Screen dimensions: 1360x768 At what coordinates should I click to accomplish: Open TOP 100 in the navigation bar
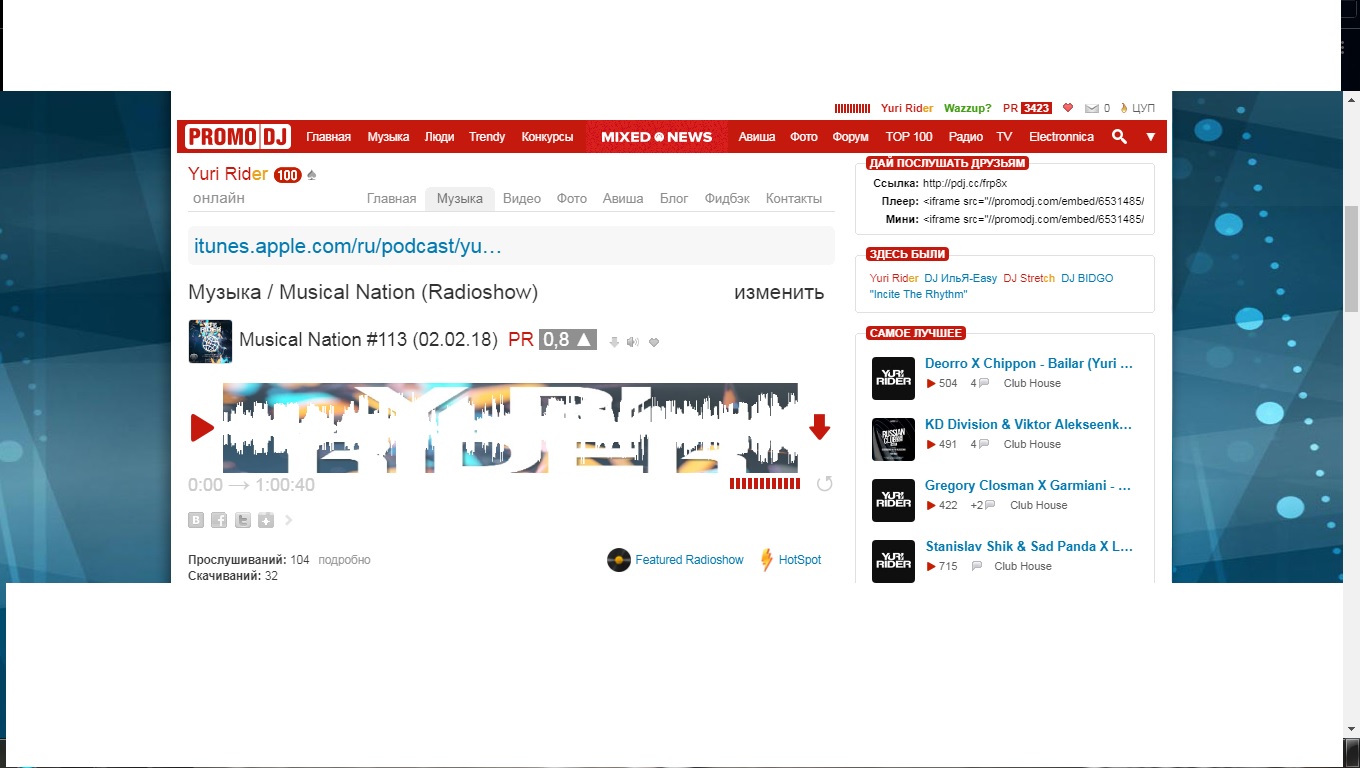pyautogui.click(x=908, y=137)
